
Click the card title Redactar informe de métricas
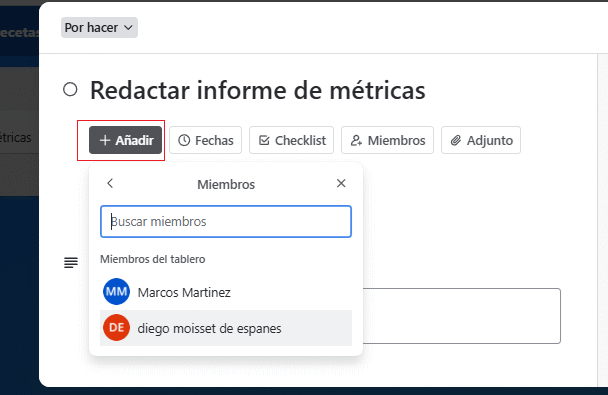coord(257,90)
